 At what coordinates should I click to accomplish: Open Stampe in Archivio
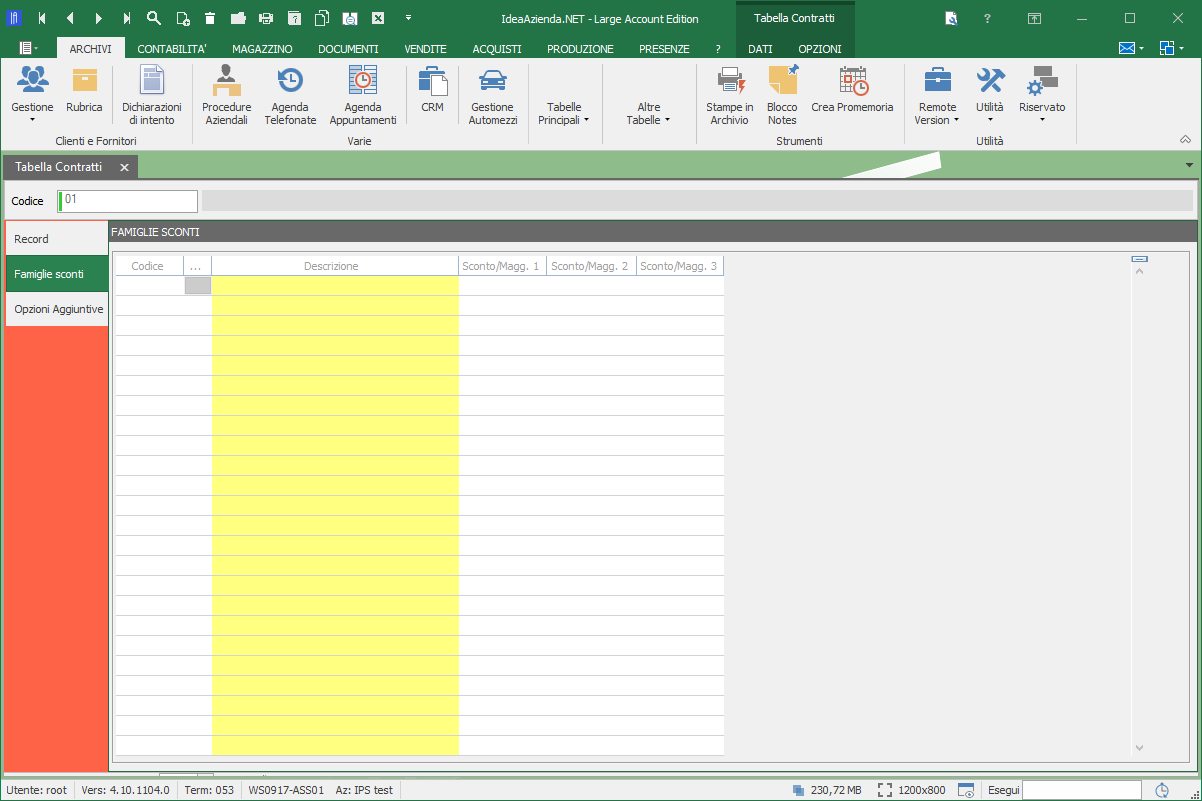click(730, 95)
